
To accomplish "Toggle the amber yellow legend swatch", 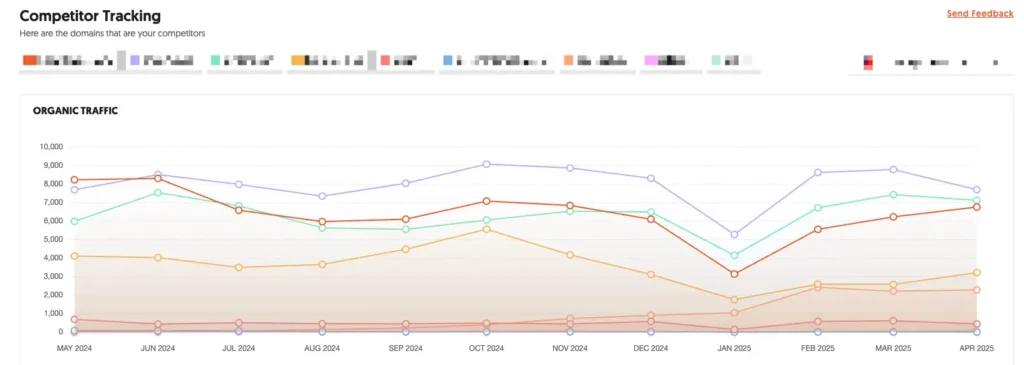I will 298,60.
